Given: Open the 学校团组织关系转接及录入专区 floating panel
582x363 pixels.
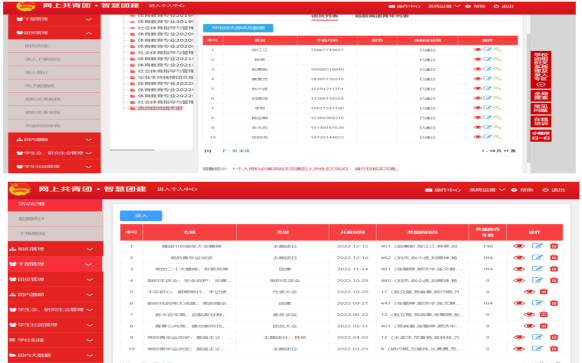Looking at the screenshot, I should (x=541, y=70).
